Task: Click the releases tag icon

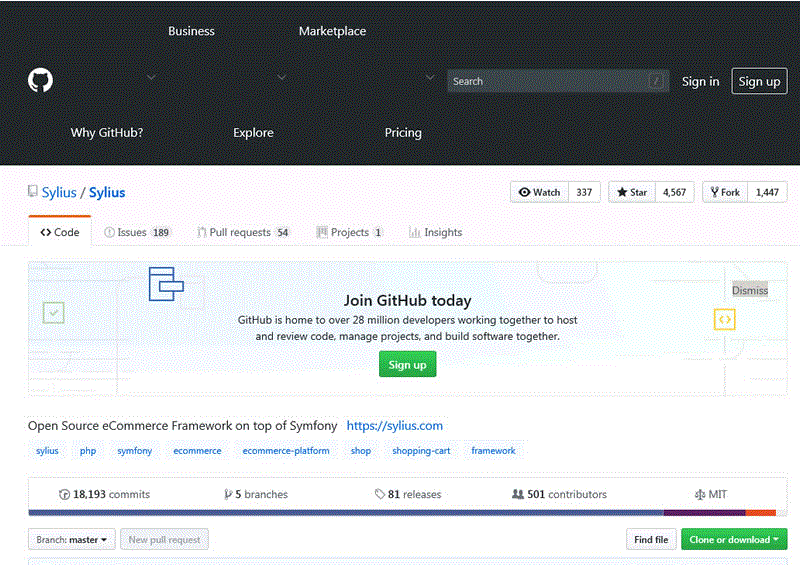Action: (380, 494)
